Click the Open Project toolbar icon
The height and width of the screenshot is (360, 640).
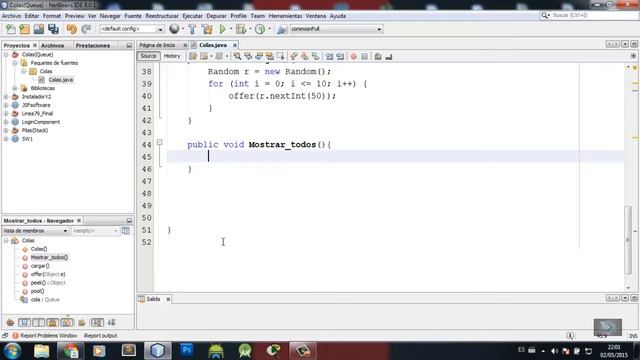[39, 29]
